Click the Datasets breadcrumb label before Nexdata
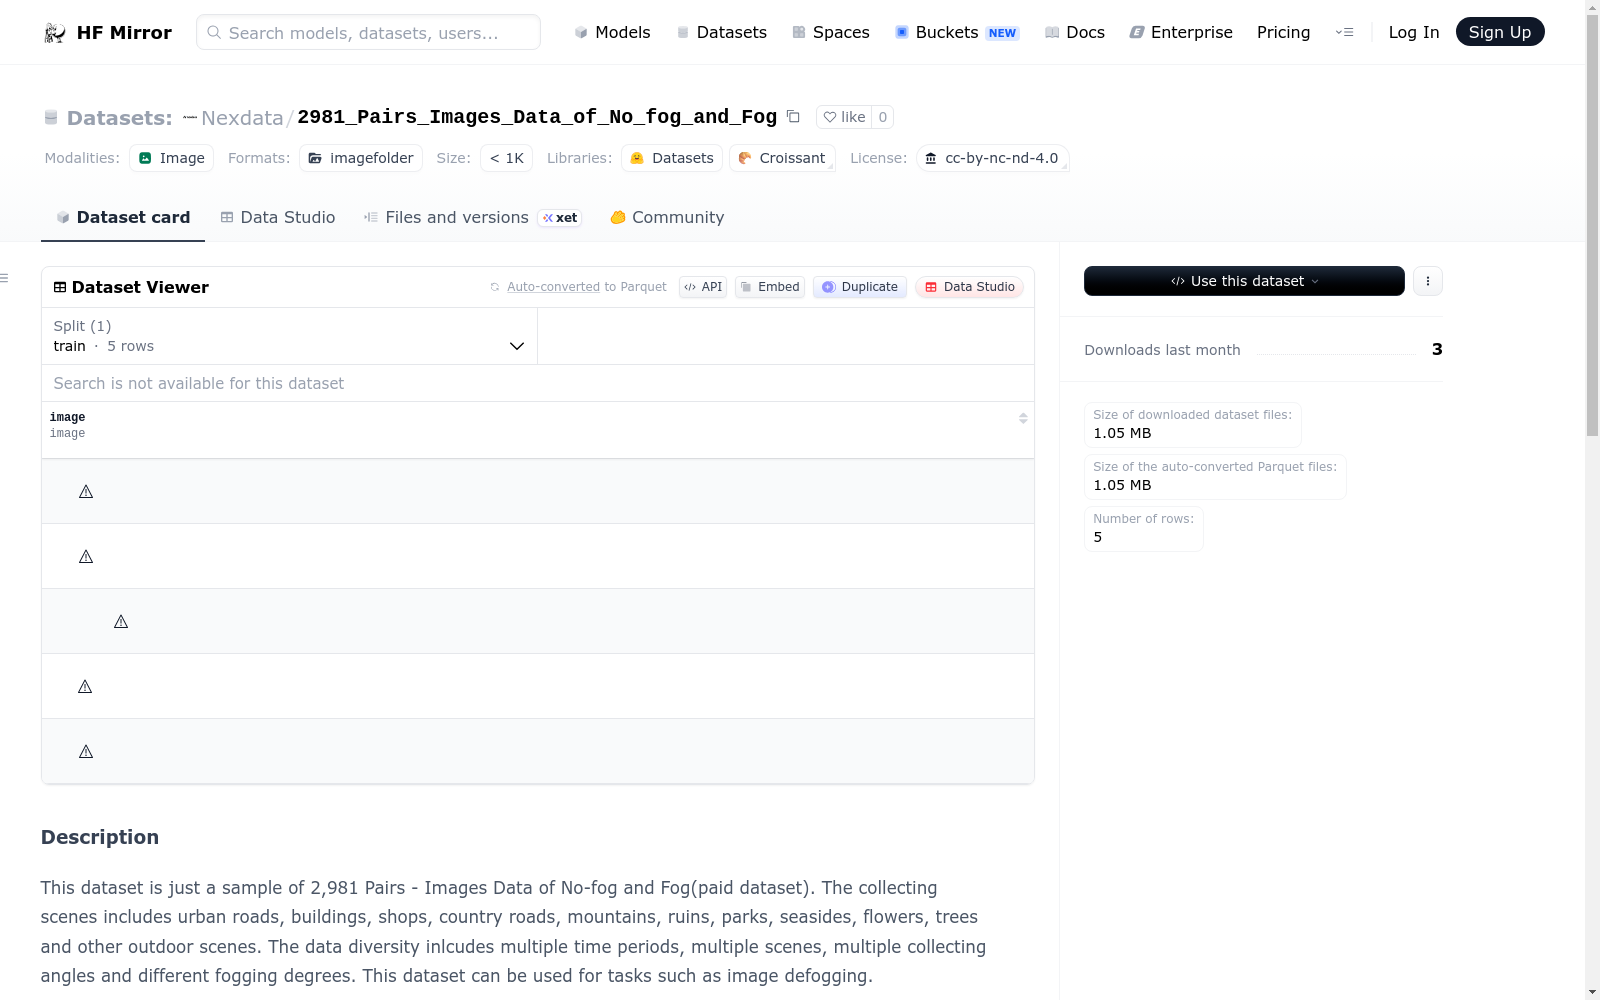 (119, 118)
